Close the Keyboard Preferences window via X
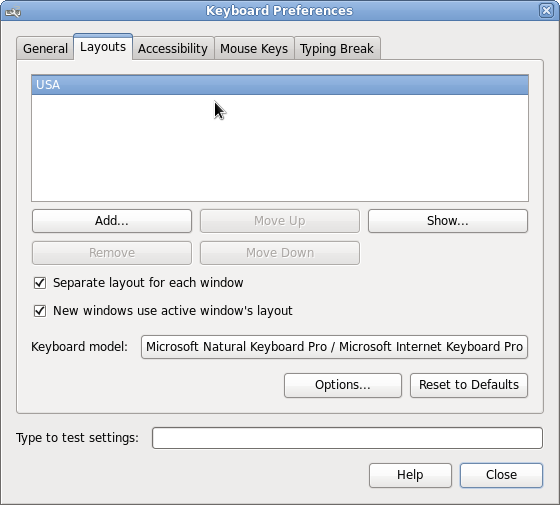Screen dimensions: 560x505 tap(546, 11)
